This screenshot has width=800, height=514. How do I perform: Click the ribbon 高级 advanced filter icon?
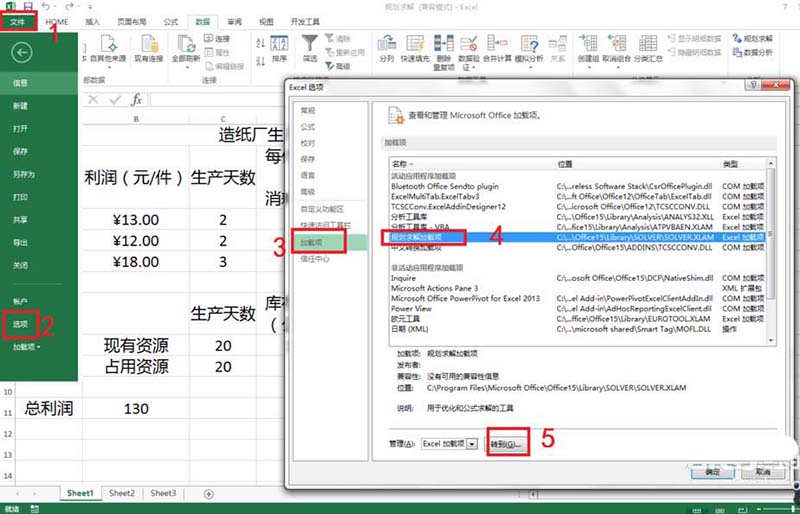(338, 66)
